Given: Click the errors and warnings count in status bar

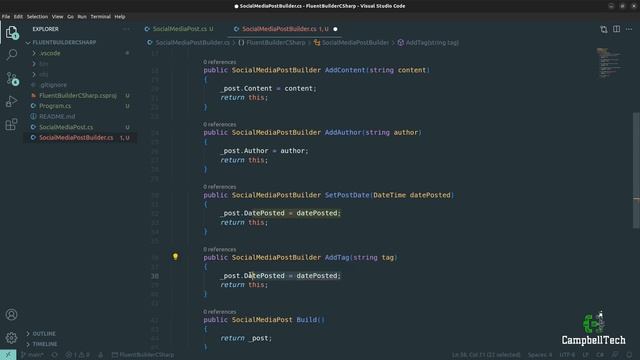Looking at the screenshot, I should 78,355.
